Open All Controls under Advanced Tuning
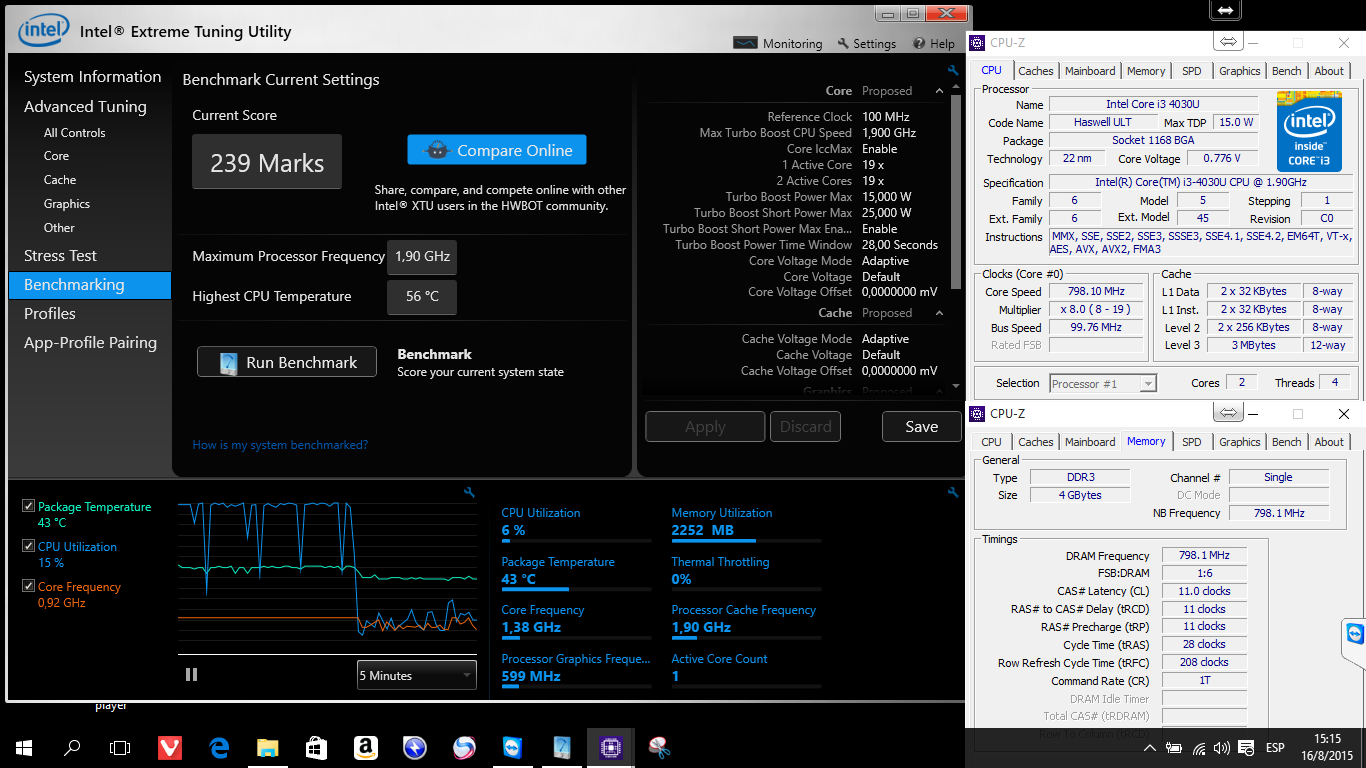1366x768 pixels. pyautogui.click(x=74, y=132)
